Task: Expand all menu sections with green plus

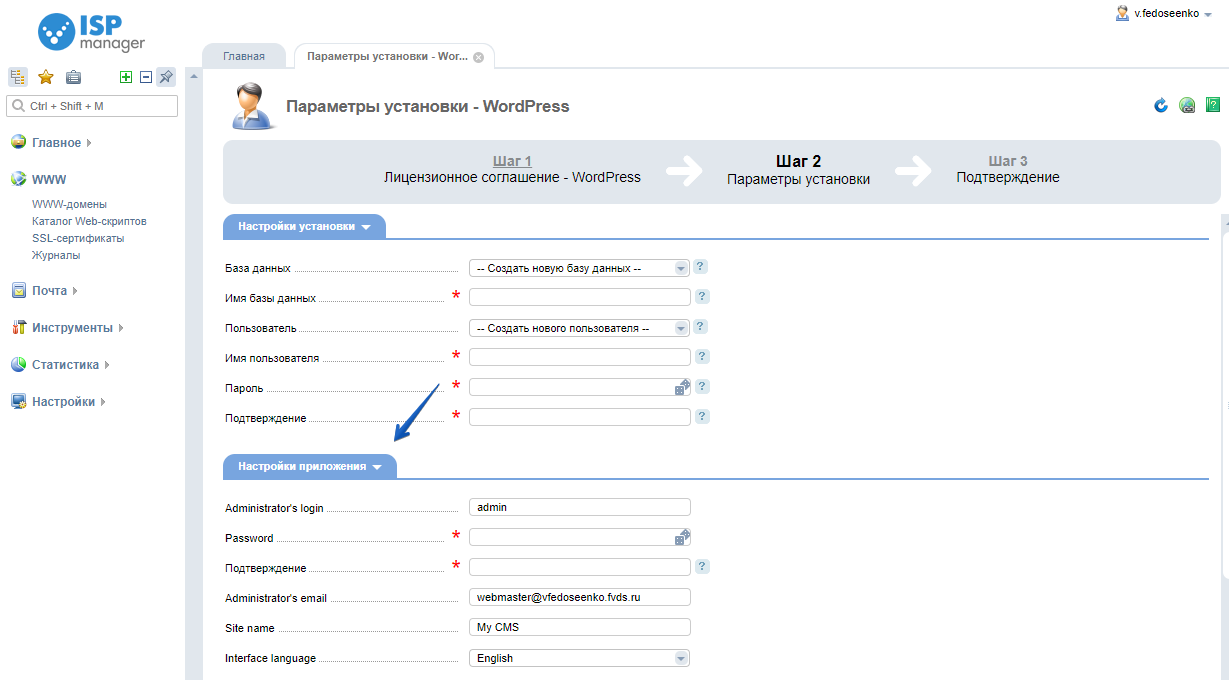Action: [126, 77]
